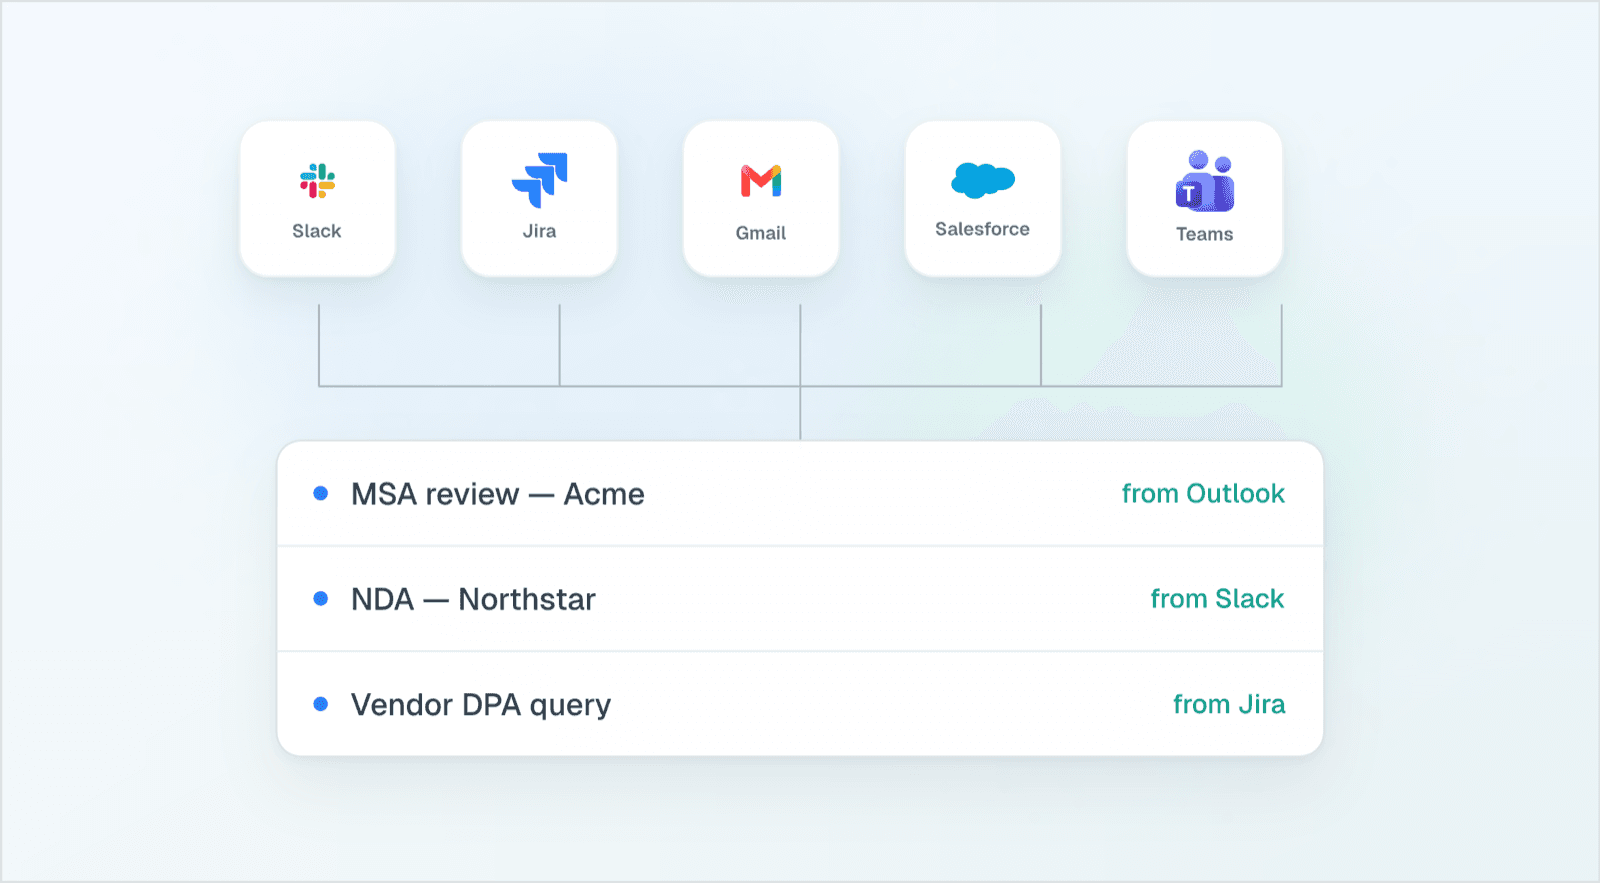Click blue dot beside Vendor DPA query
The image size is (1600, 883).
point(321,704)
